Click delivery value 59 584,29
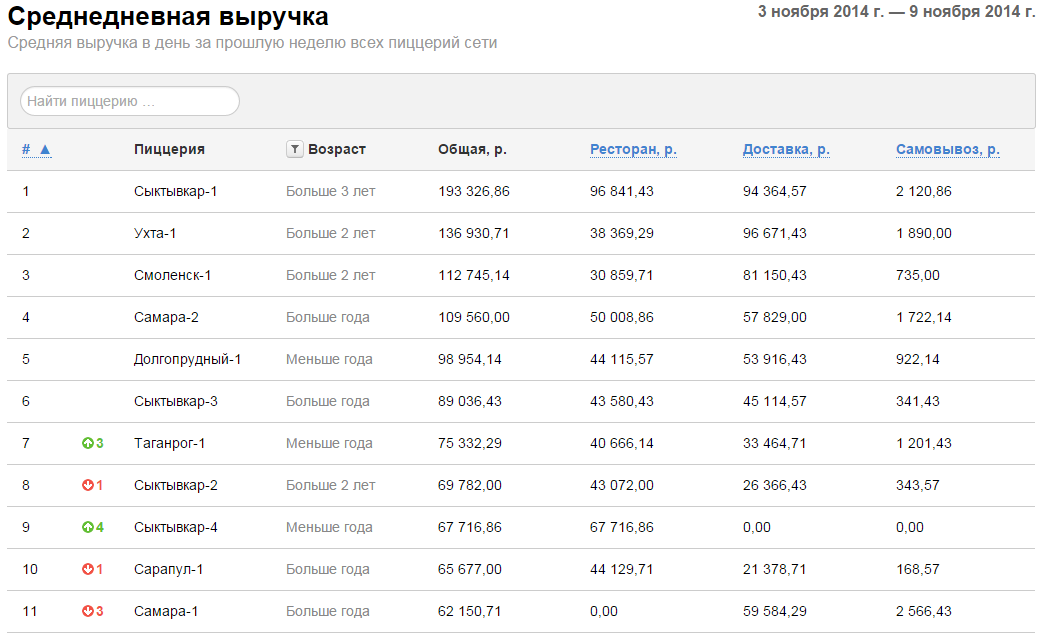1044x638 pixels. coord(774,611)
